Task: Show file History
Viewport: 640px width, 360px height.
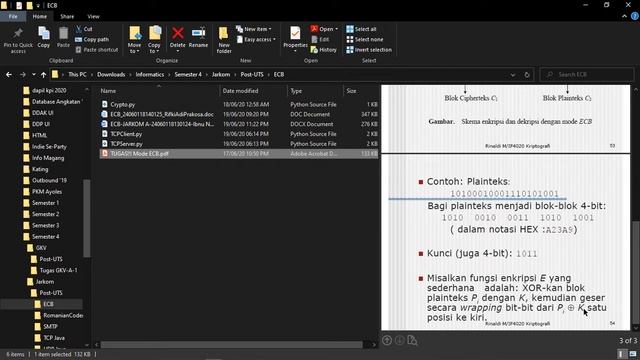Action: pos(324,50)
